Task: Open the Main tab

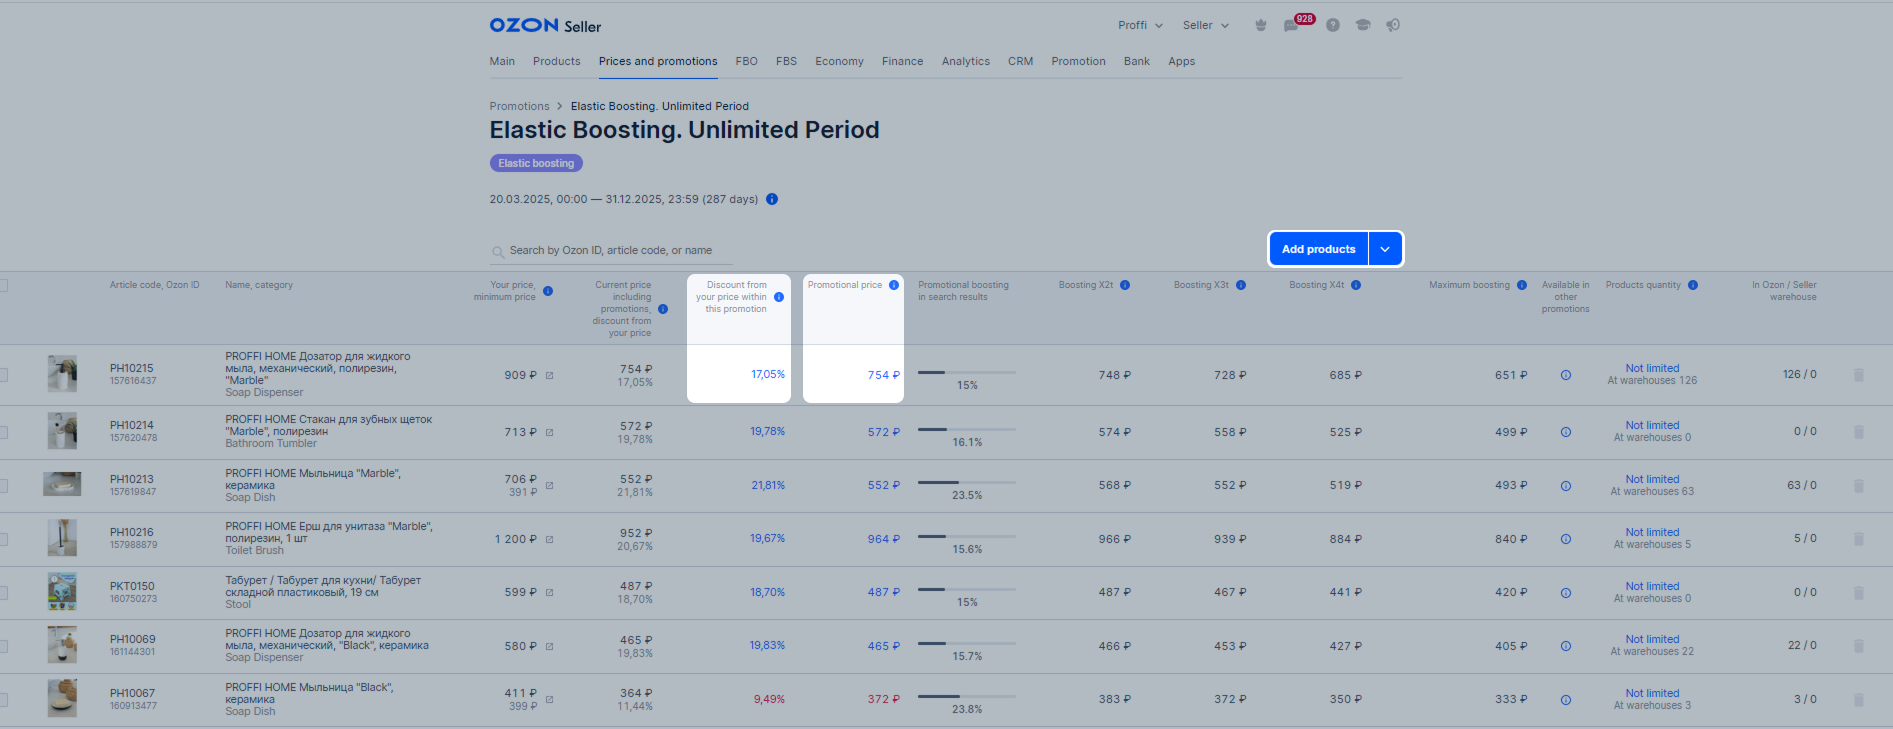Action: click(502, 61)
